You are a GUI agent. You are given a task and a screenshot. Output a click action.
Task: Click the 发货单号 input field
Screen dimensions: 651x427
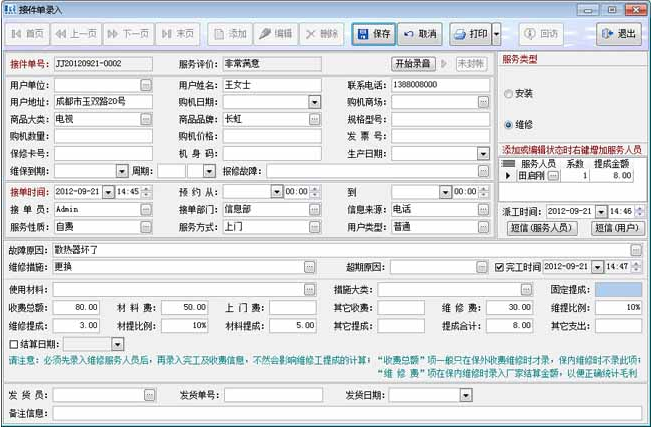273,395
